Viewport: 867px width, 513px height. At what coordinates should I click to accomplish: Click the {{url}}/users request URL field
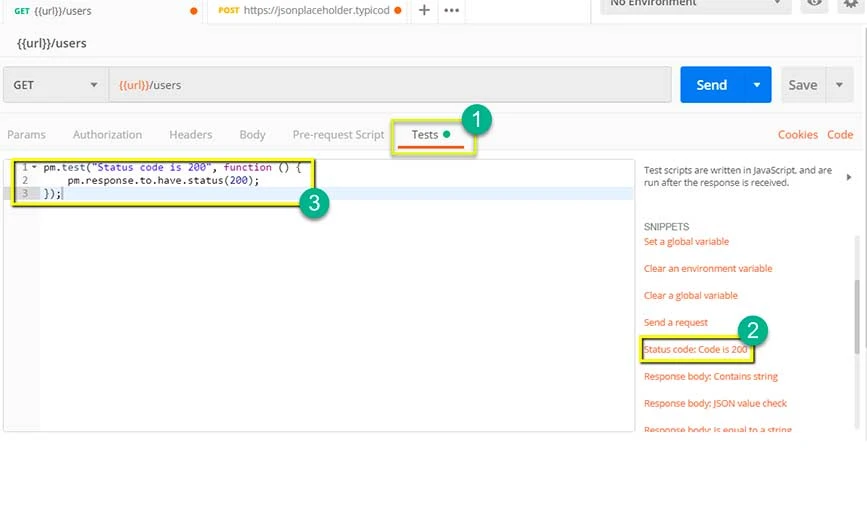(x=390, y=85)
